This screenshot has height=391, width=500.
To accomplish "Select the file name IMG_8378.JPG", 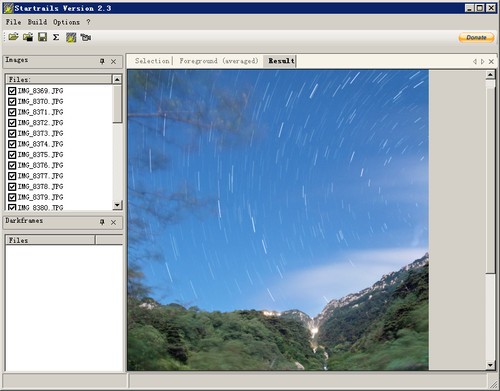I will (40, 187).
